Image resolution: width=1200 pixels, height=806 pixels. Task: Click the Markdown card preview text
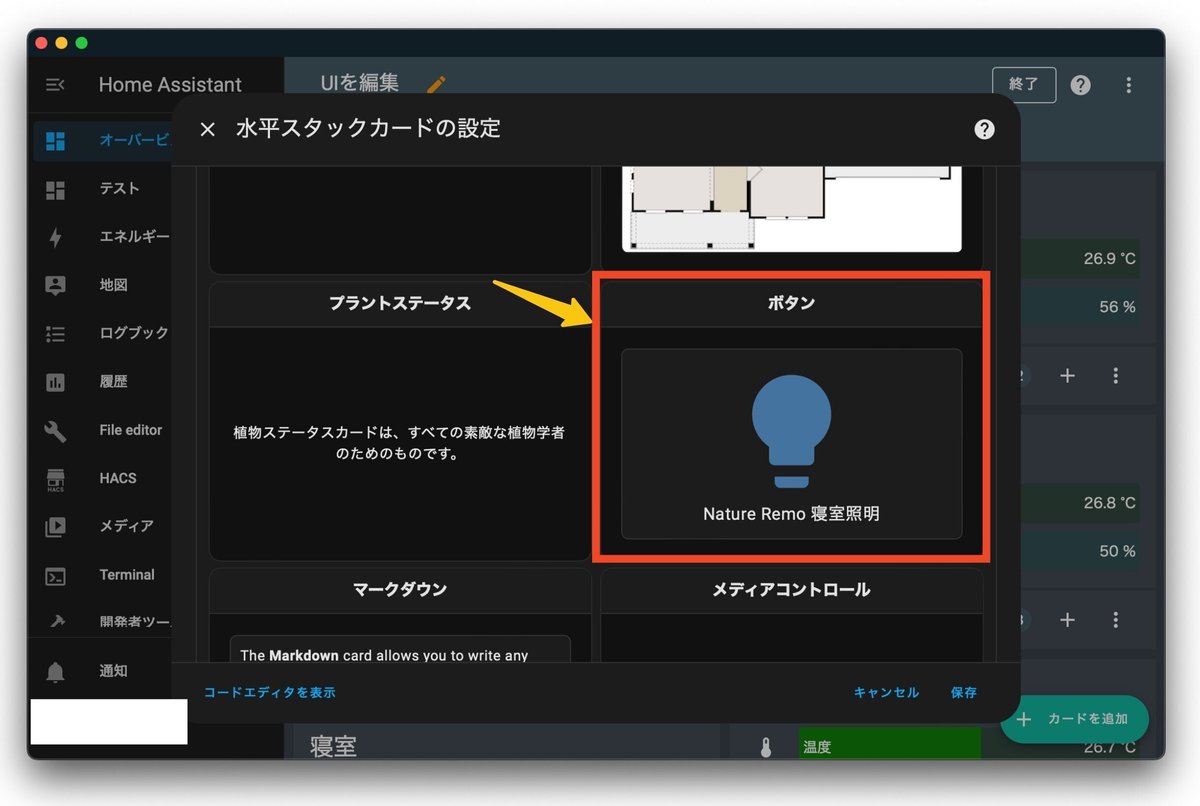(384, 655)
